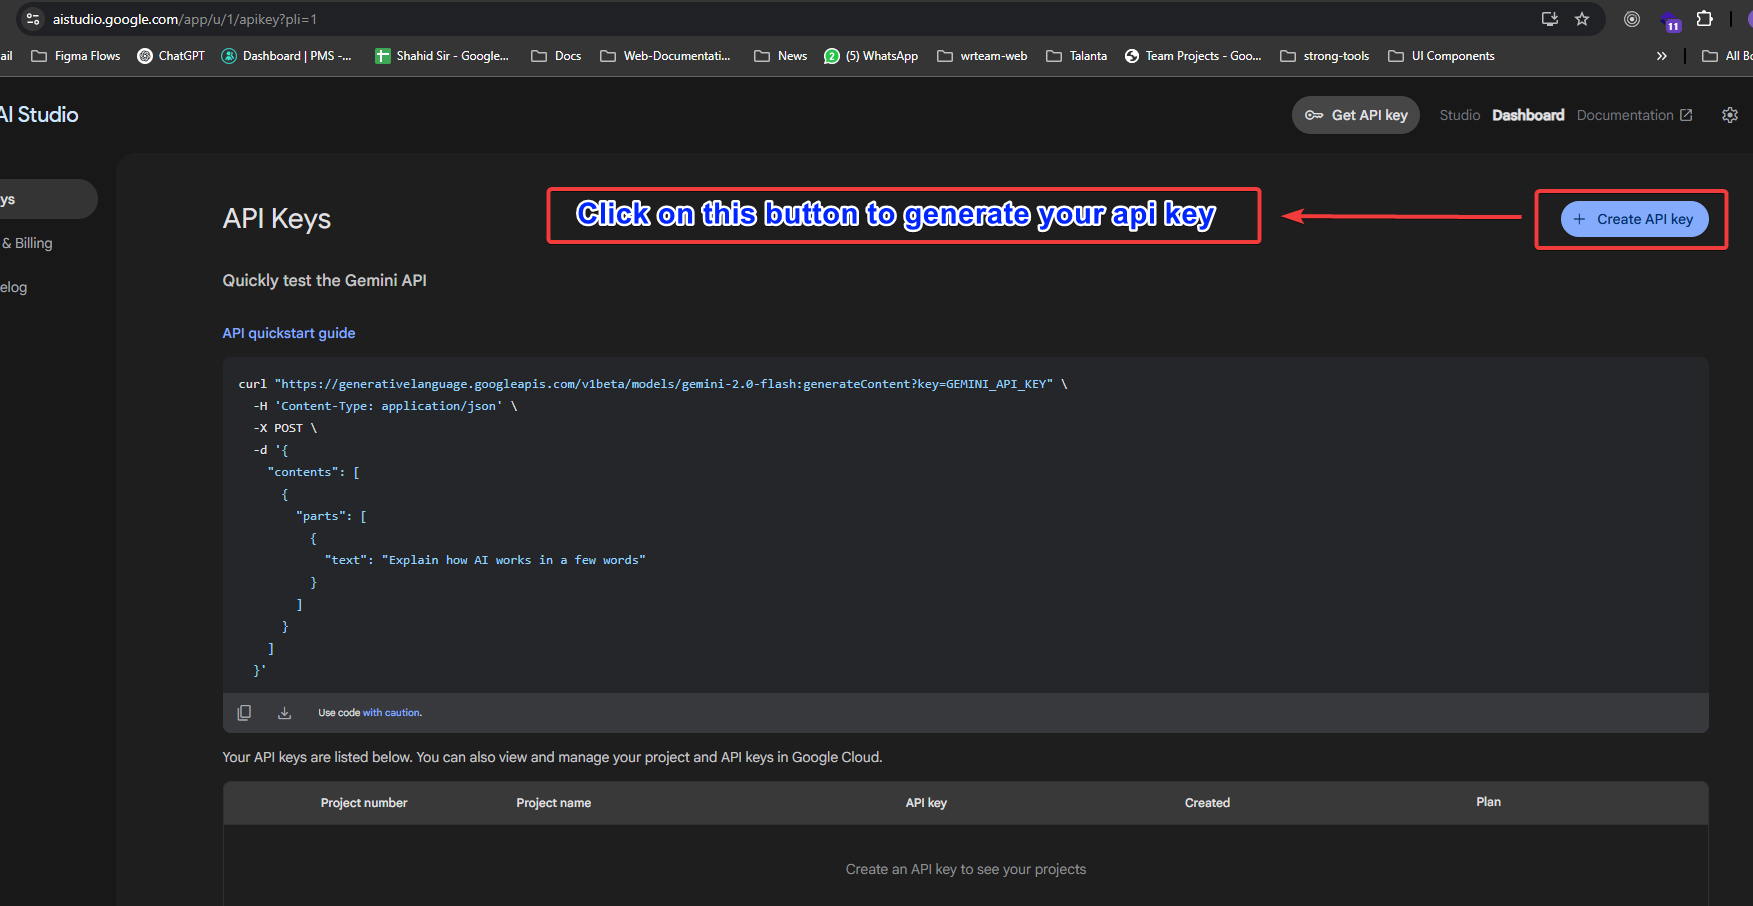This screenshot has height=906, width=1753.
Task: Switch to the Dashboard tab
Action: pyautogui.click(x=1528, y=115)
